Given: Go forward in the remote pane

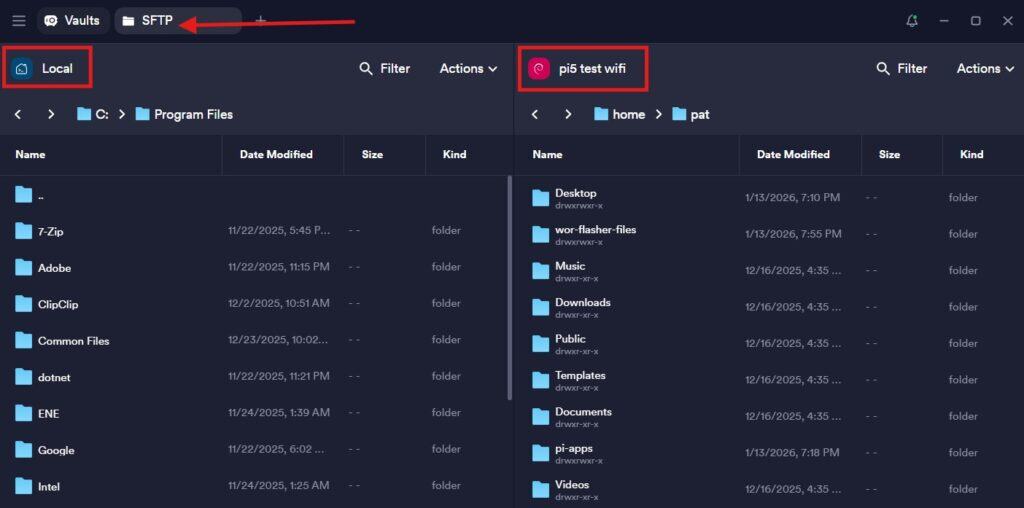Looking at the screenshot, I should point(568,114).
